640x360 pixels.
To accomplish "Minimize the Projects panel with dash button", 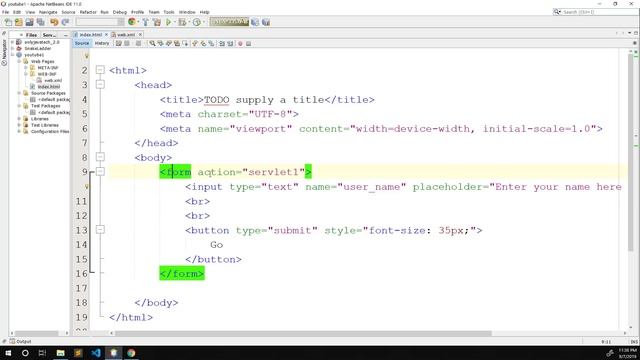I will point(66,35).
